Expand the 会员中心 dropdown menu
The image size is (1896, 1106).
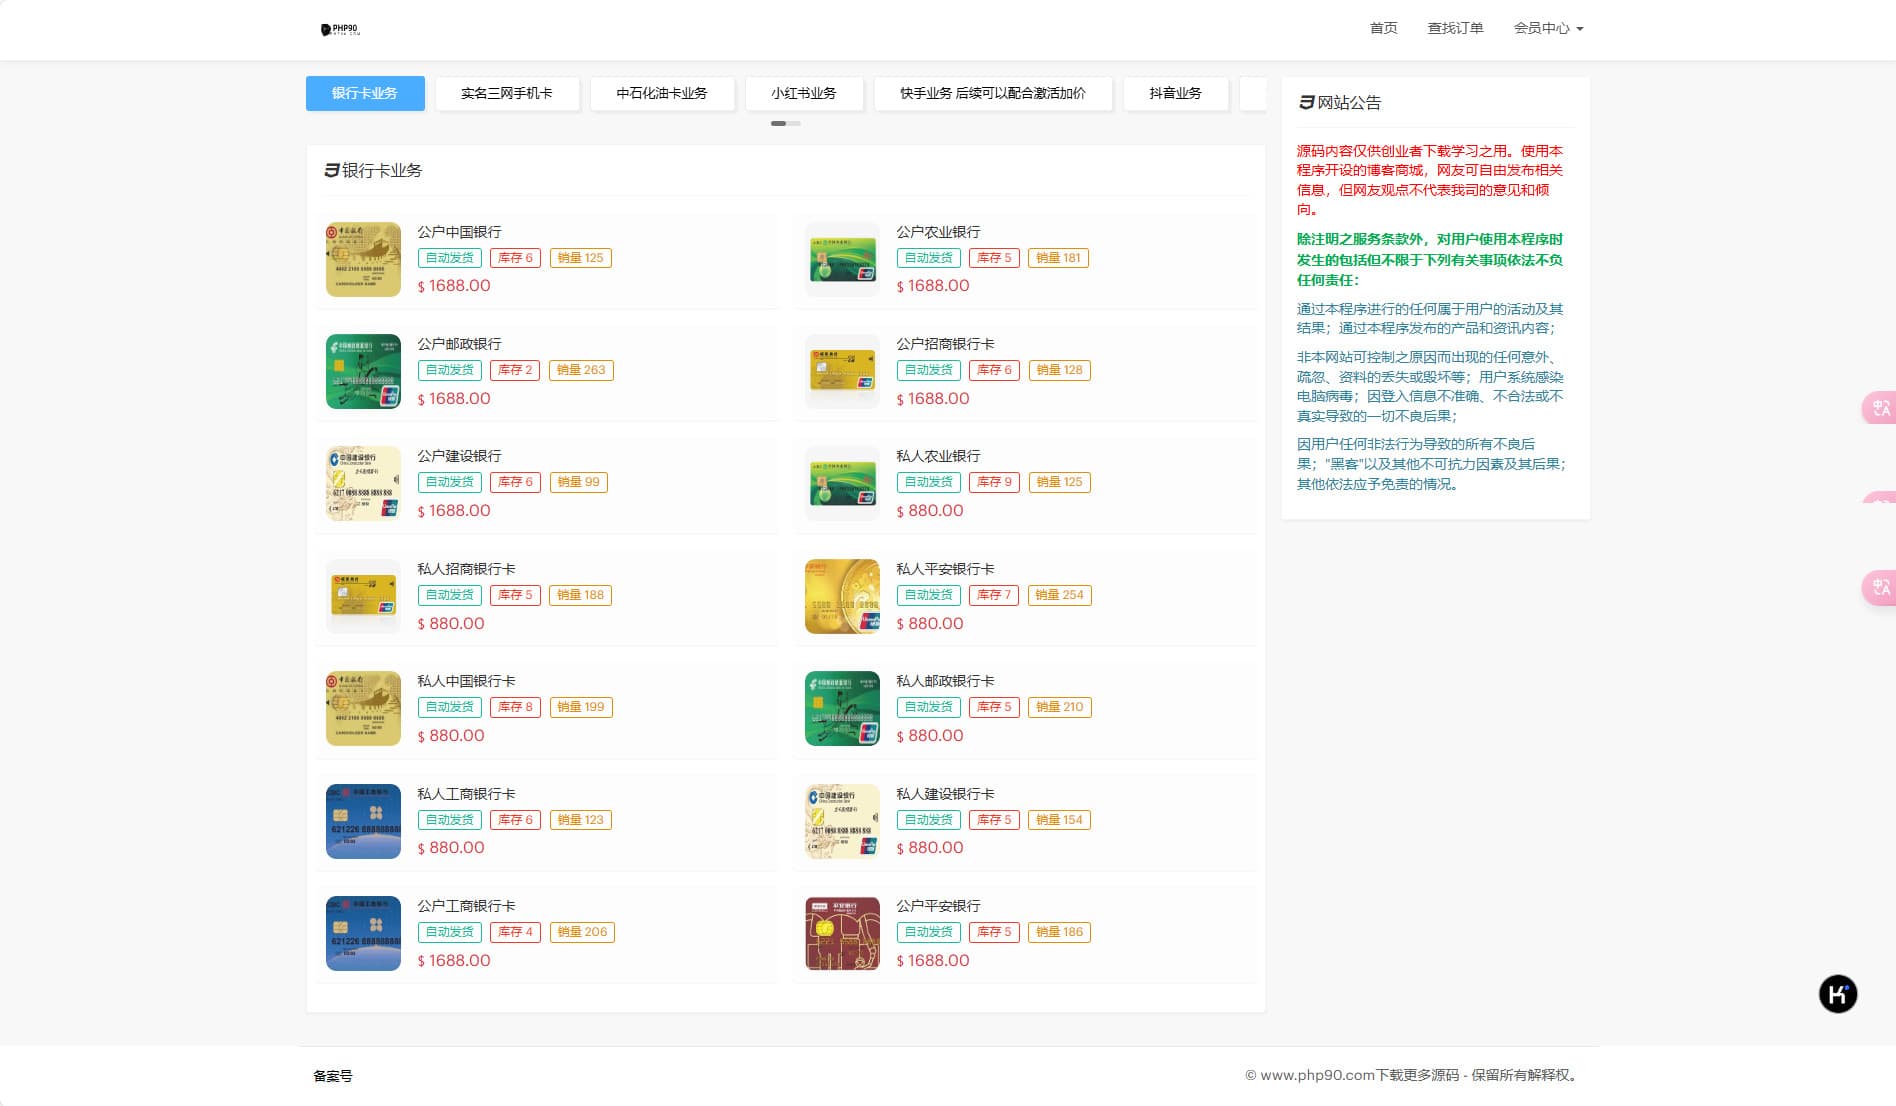(1547, 28)
